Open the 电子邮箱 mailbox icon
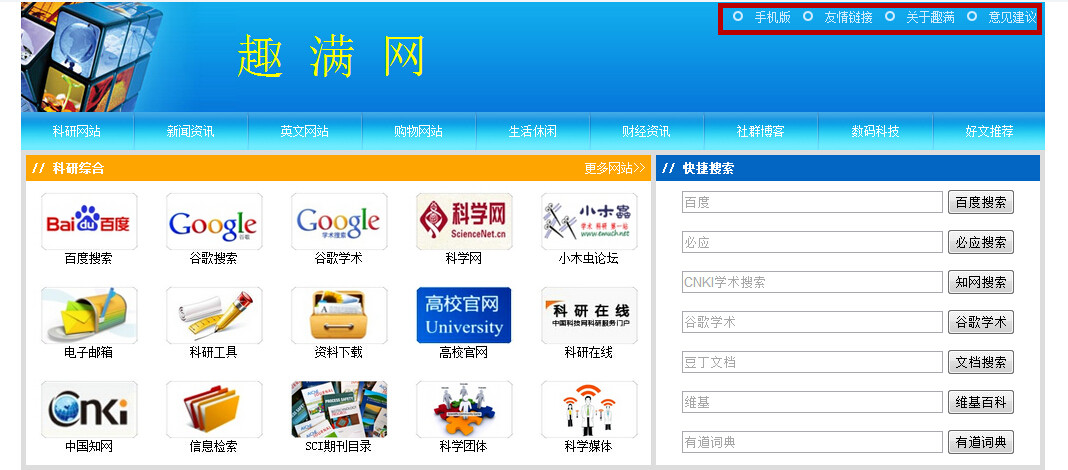 click(89, 315)
